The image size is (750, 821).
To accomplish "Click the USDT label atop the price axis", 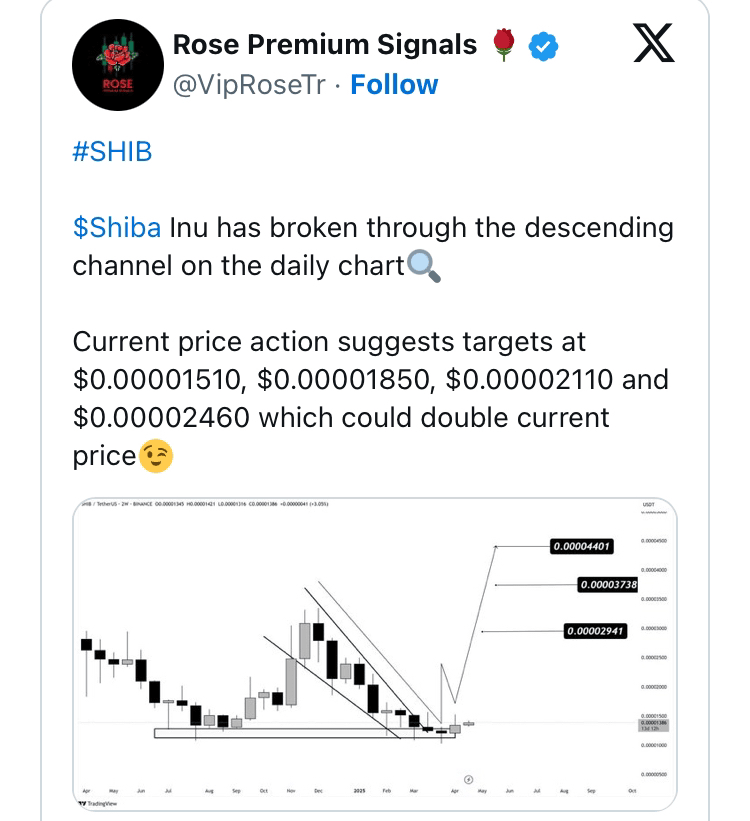I will [x=648, y=507].
